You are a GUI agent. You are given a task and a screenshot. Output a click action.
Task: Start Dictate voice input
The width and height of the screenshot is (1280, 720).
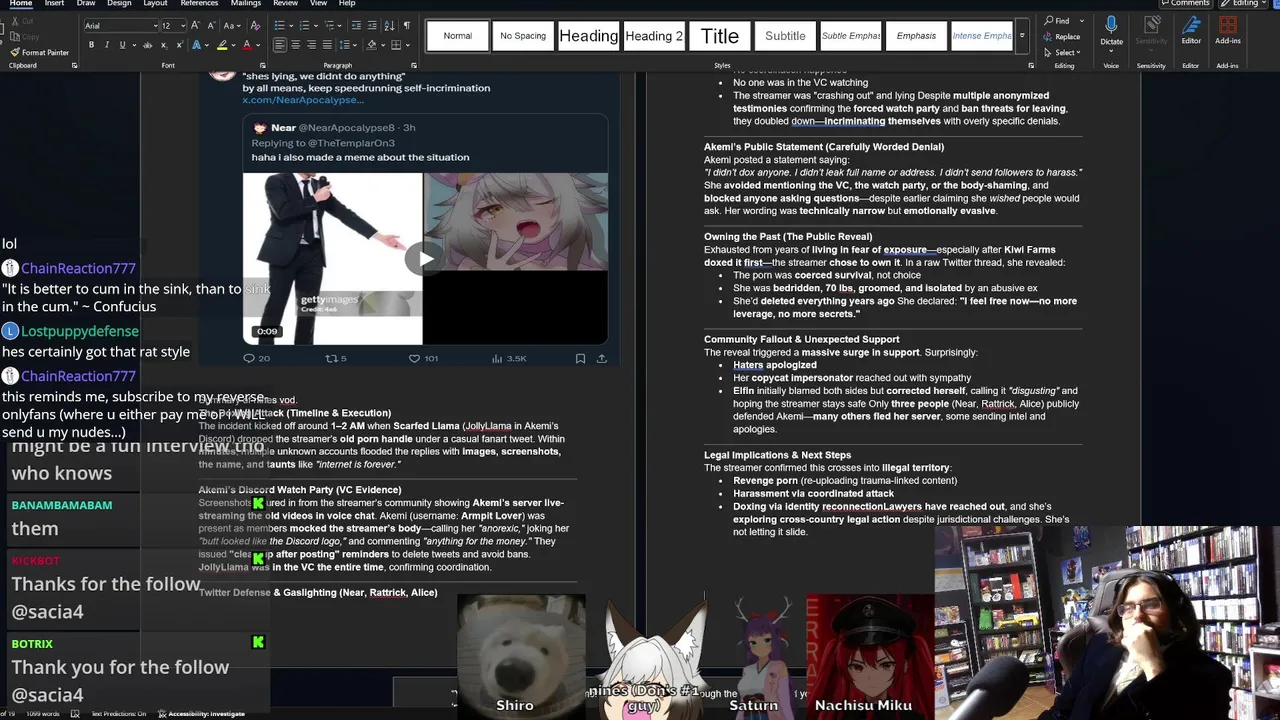tap(1111, 32)
